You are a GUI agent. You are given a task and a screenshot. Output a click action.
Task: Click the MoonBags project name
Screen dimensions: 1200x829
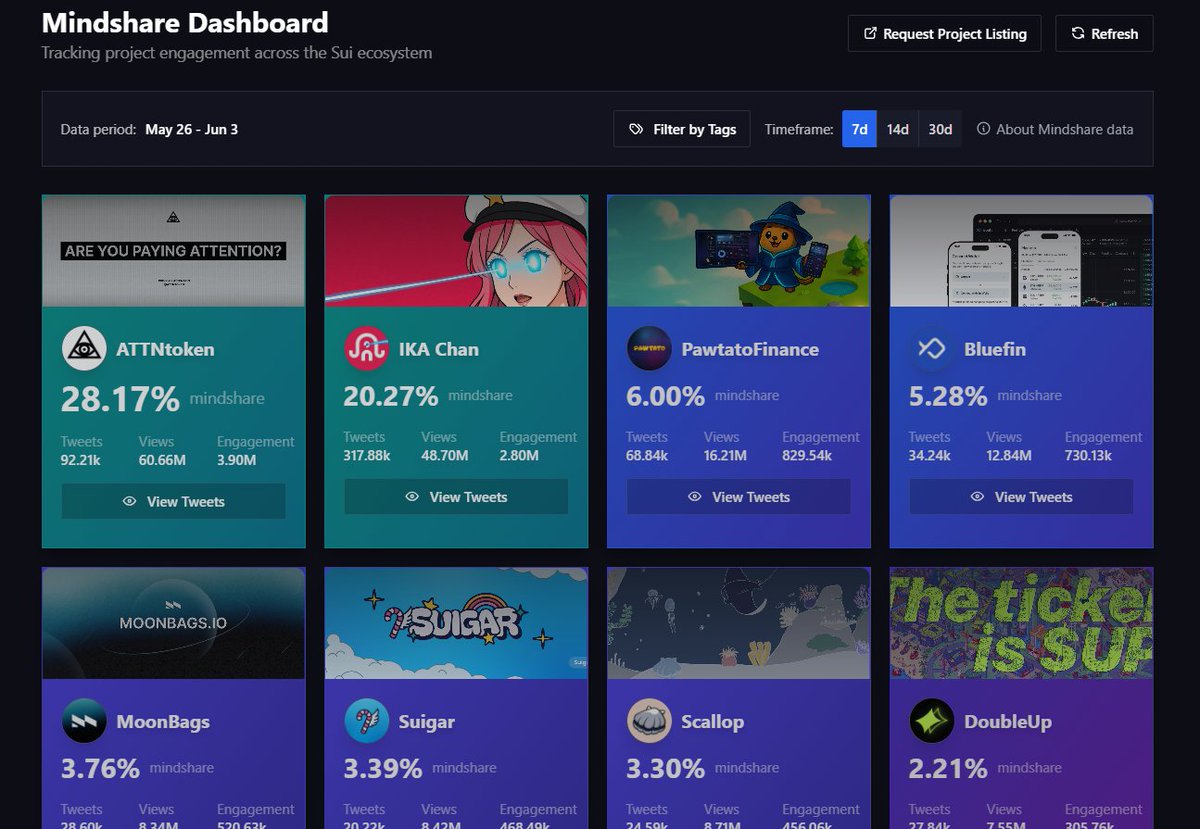tap(163, 721)
